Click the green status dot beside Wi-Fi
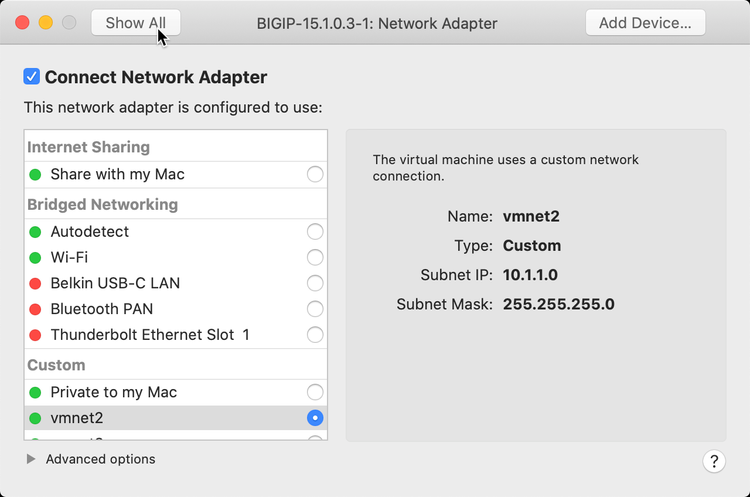This screenshot has width=750, height=497. pos(36,258)
